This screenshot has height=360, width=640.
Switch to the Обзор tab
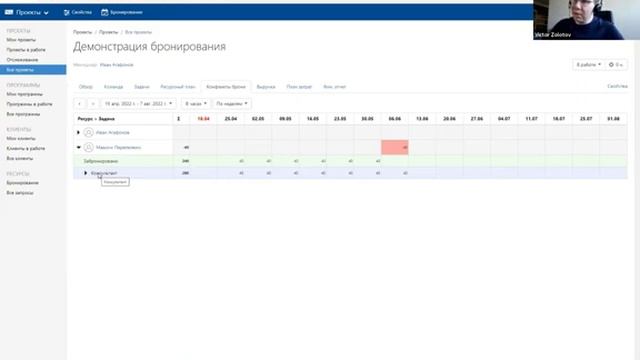86,87
